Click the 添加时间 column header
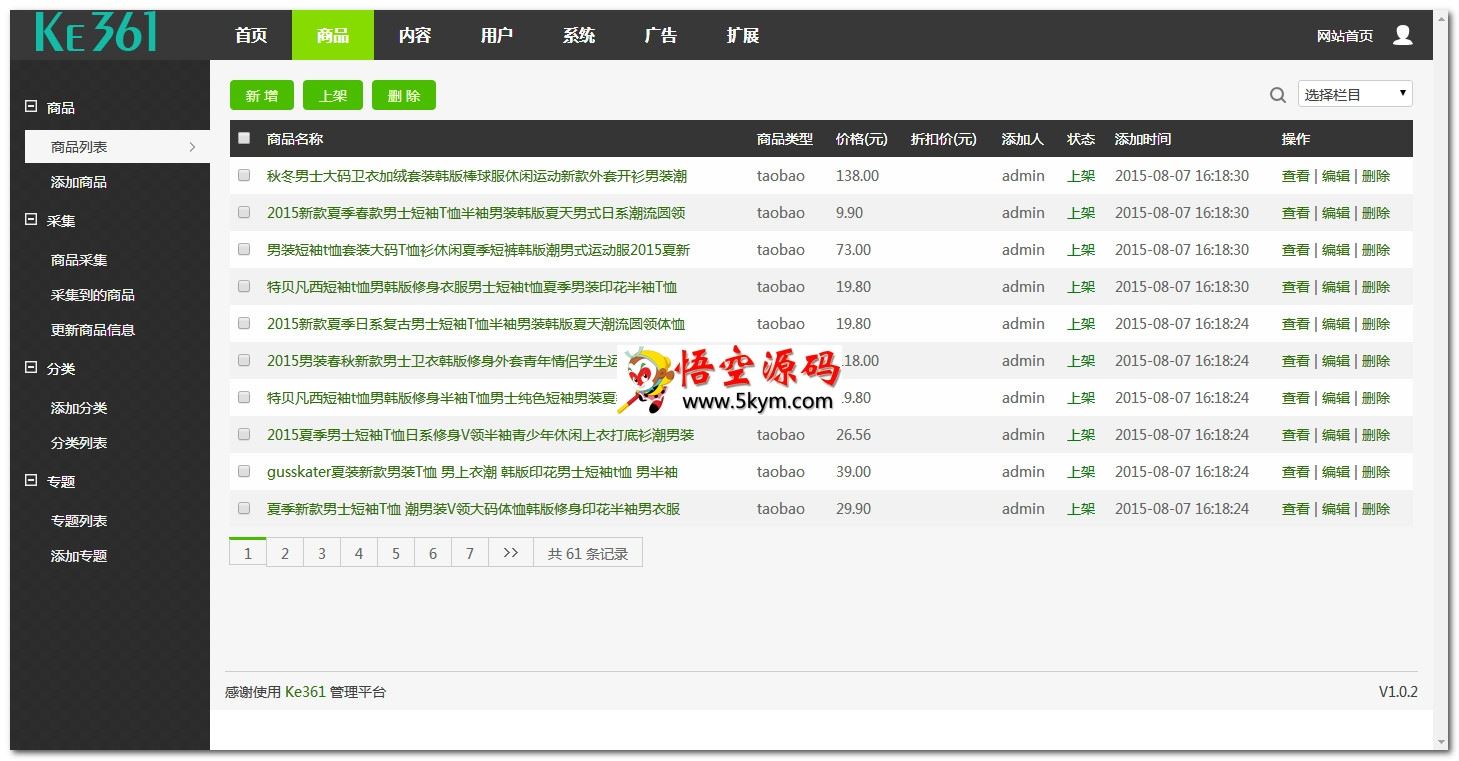The width and height of the screenshot is (1459, 761). coord(1143,139)
